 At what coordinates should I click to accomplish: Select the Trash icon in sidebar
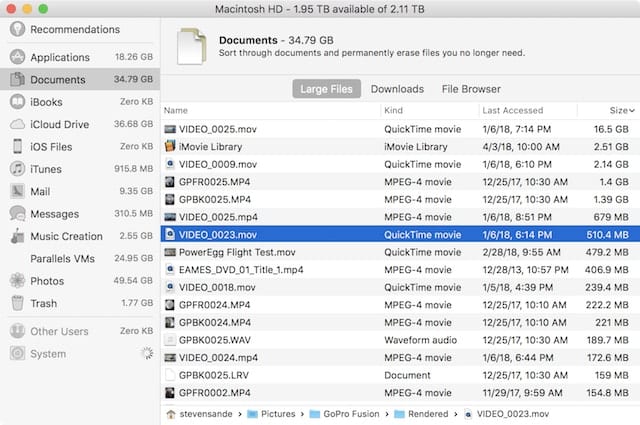point(17,303)
